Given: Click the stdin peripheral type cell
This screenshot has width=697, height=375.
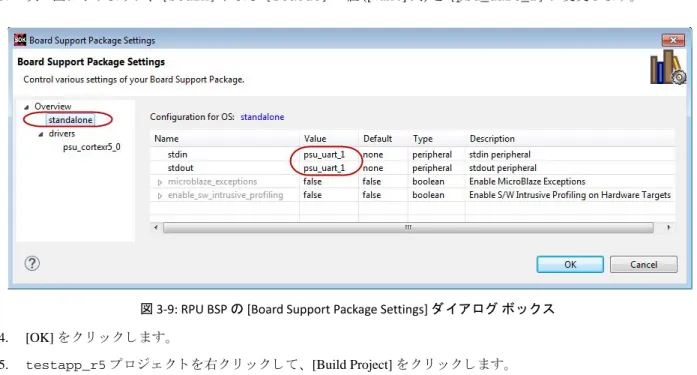Looking at the screenshot, I should [432, 155].
